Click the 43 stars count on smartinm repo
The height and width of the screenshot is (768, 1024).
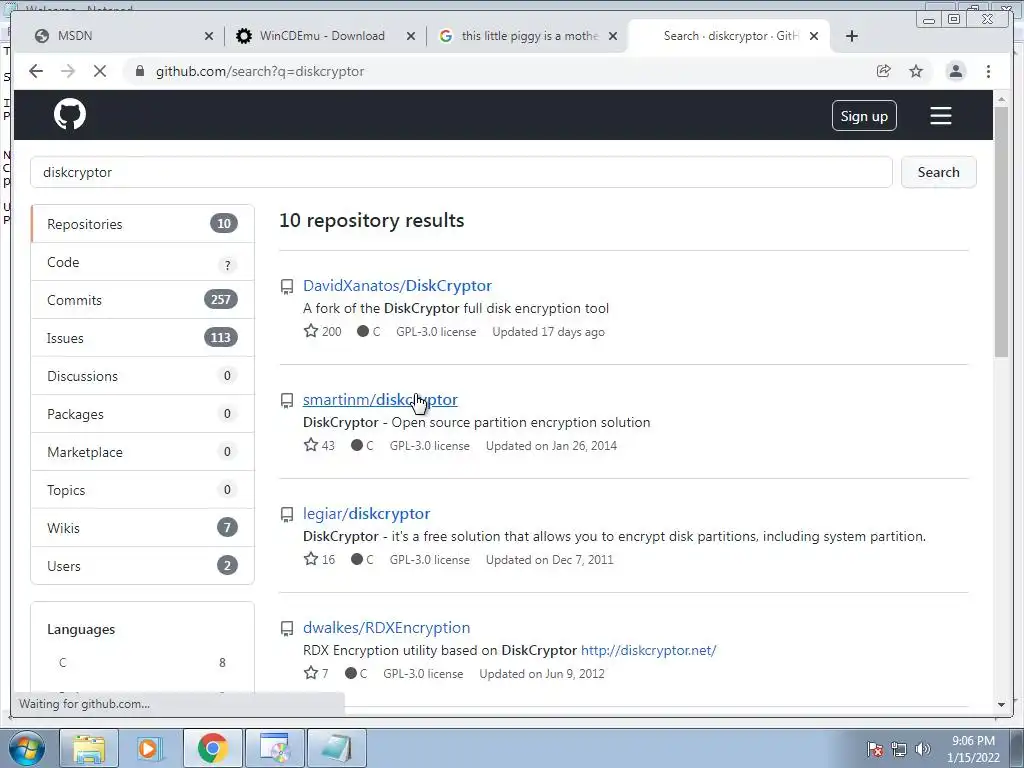click(x=319, y=445)
